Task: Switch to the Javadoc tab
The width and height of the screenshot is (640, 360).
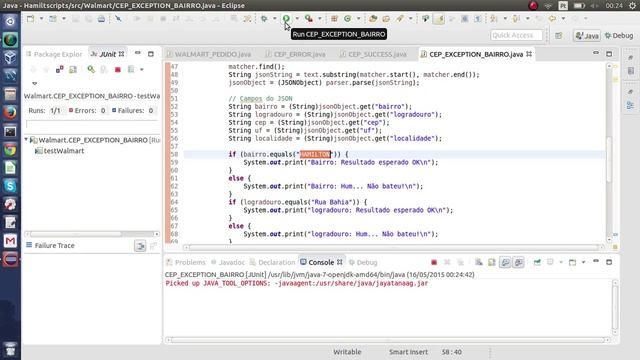Action: point(228,262)
